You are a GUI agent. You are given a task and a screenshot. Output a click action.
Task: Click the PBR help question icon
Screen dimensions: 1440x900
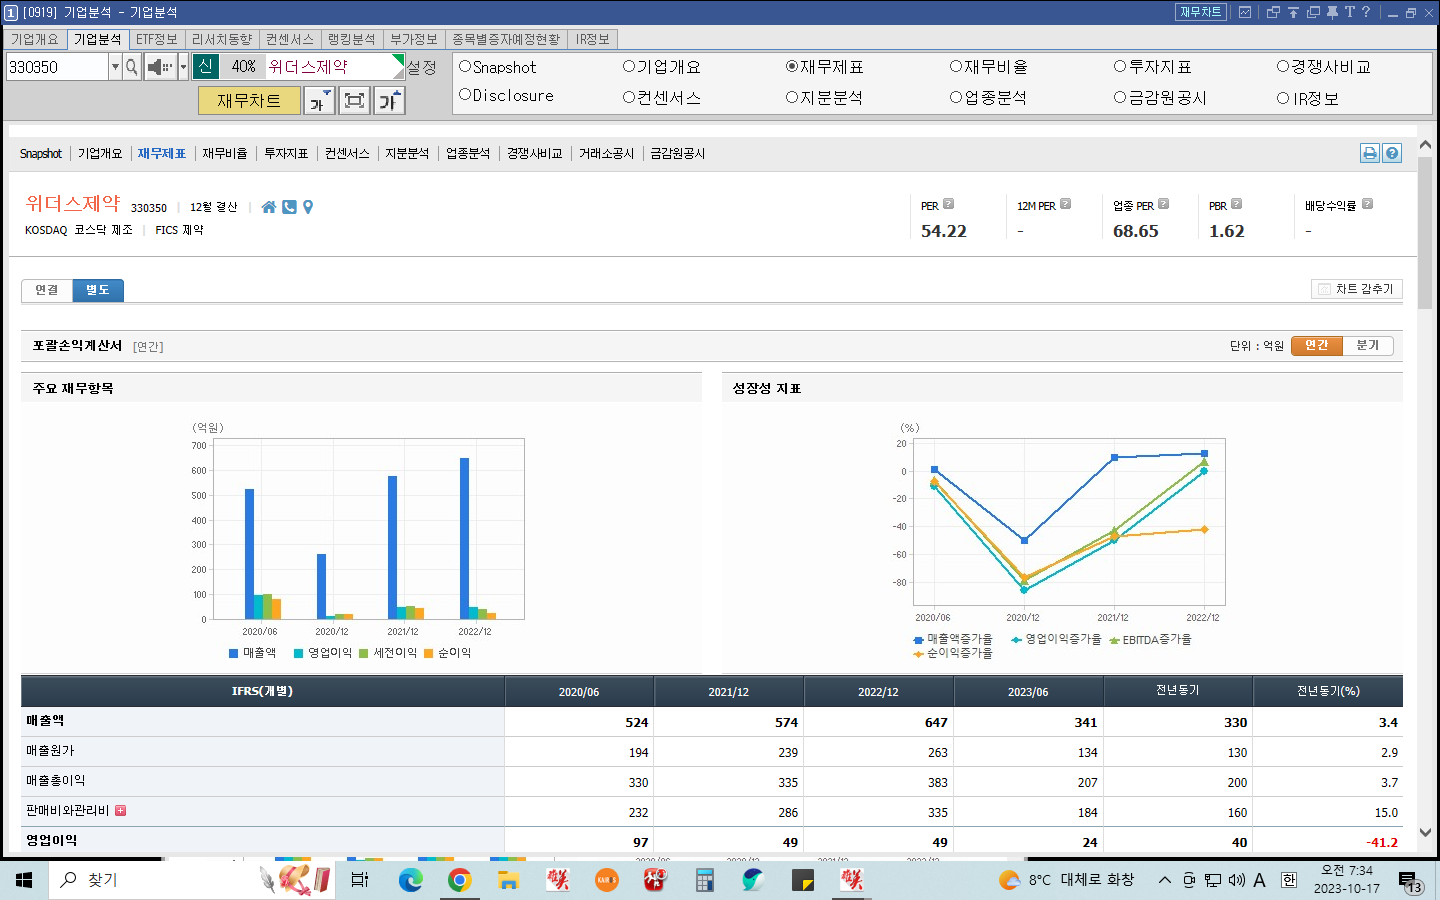click(1237, 204)
